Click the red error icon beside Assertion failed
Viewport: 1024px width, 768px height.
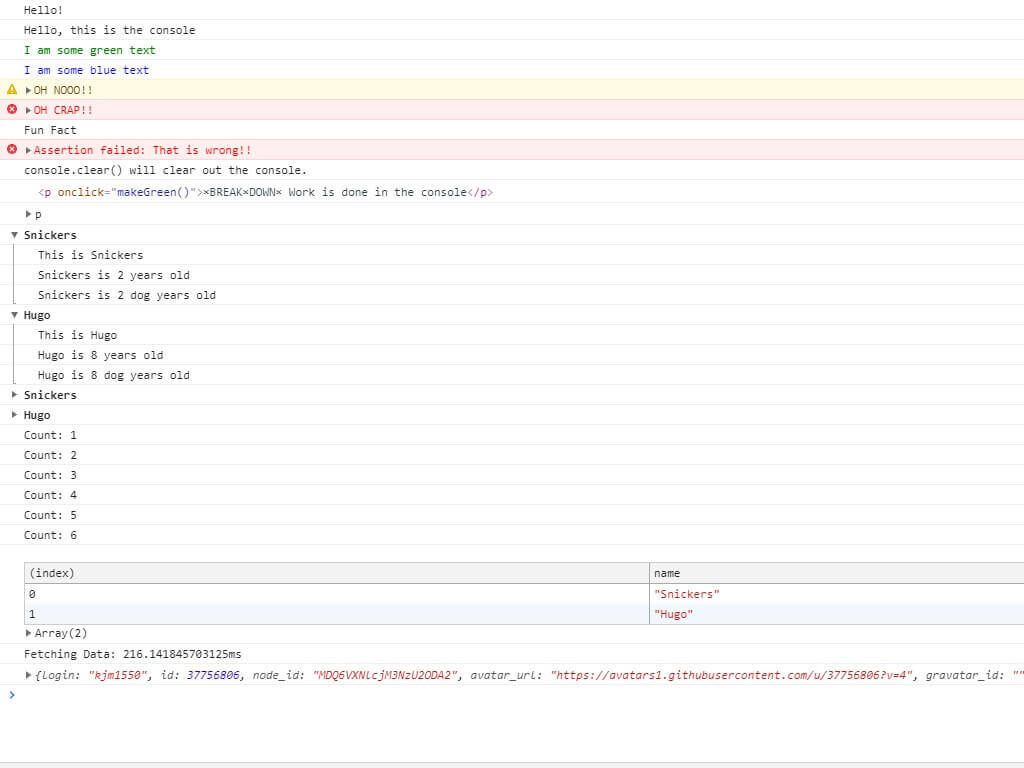tap(12, 150)
